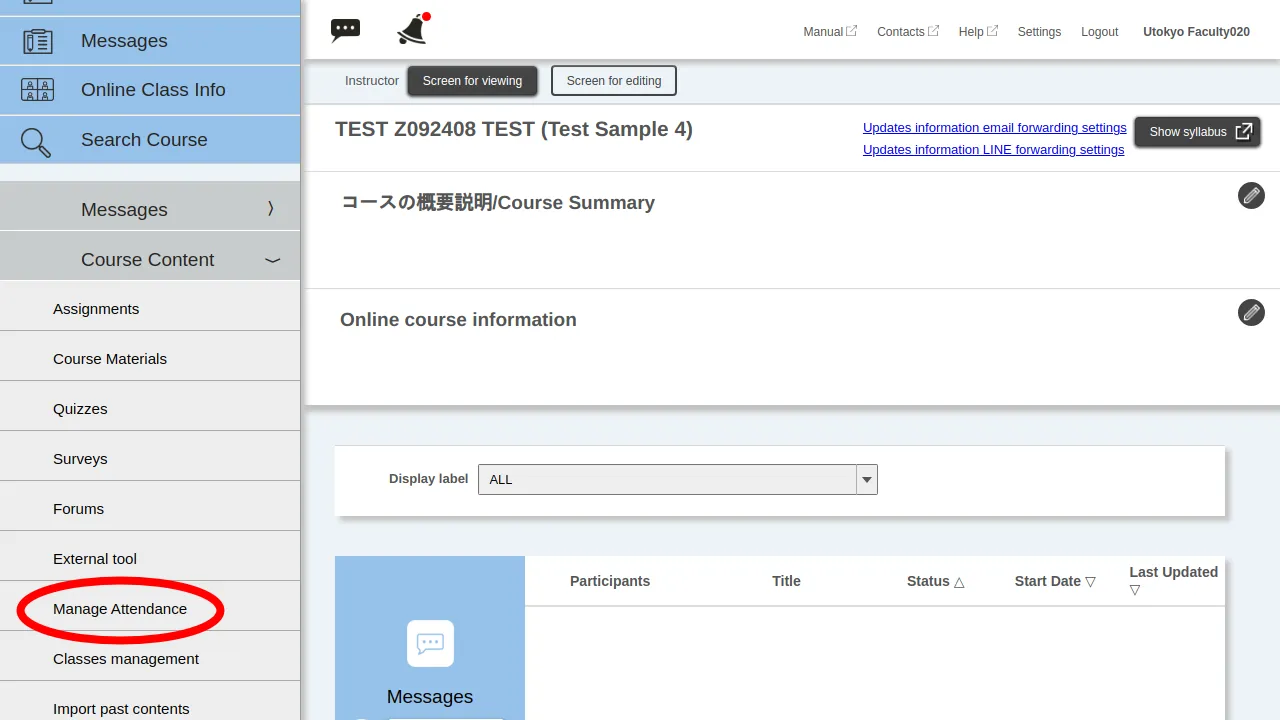Viewport: 1280px width, 720px height.
Task: Open the Display label ALL dropdown
Action: click(677, 480)
